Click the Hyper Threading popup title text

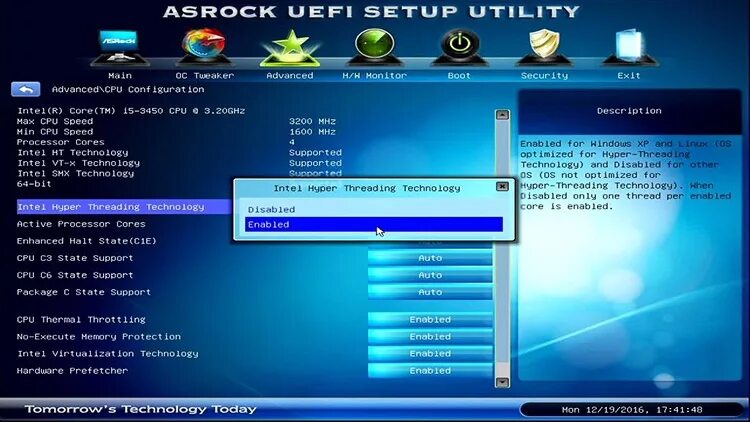[367, 189]
